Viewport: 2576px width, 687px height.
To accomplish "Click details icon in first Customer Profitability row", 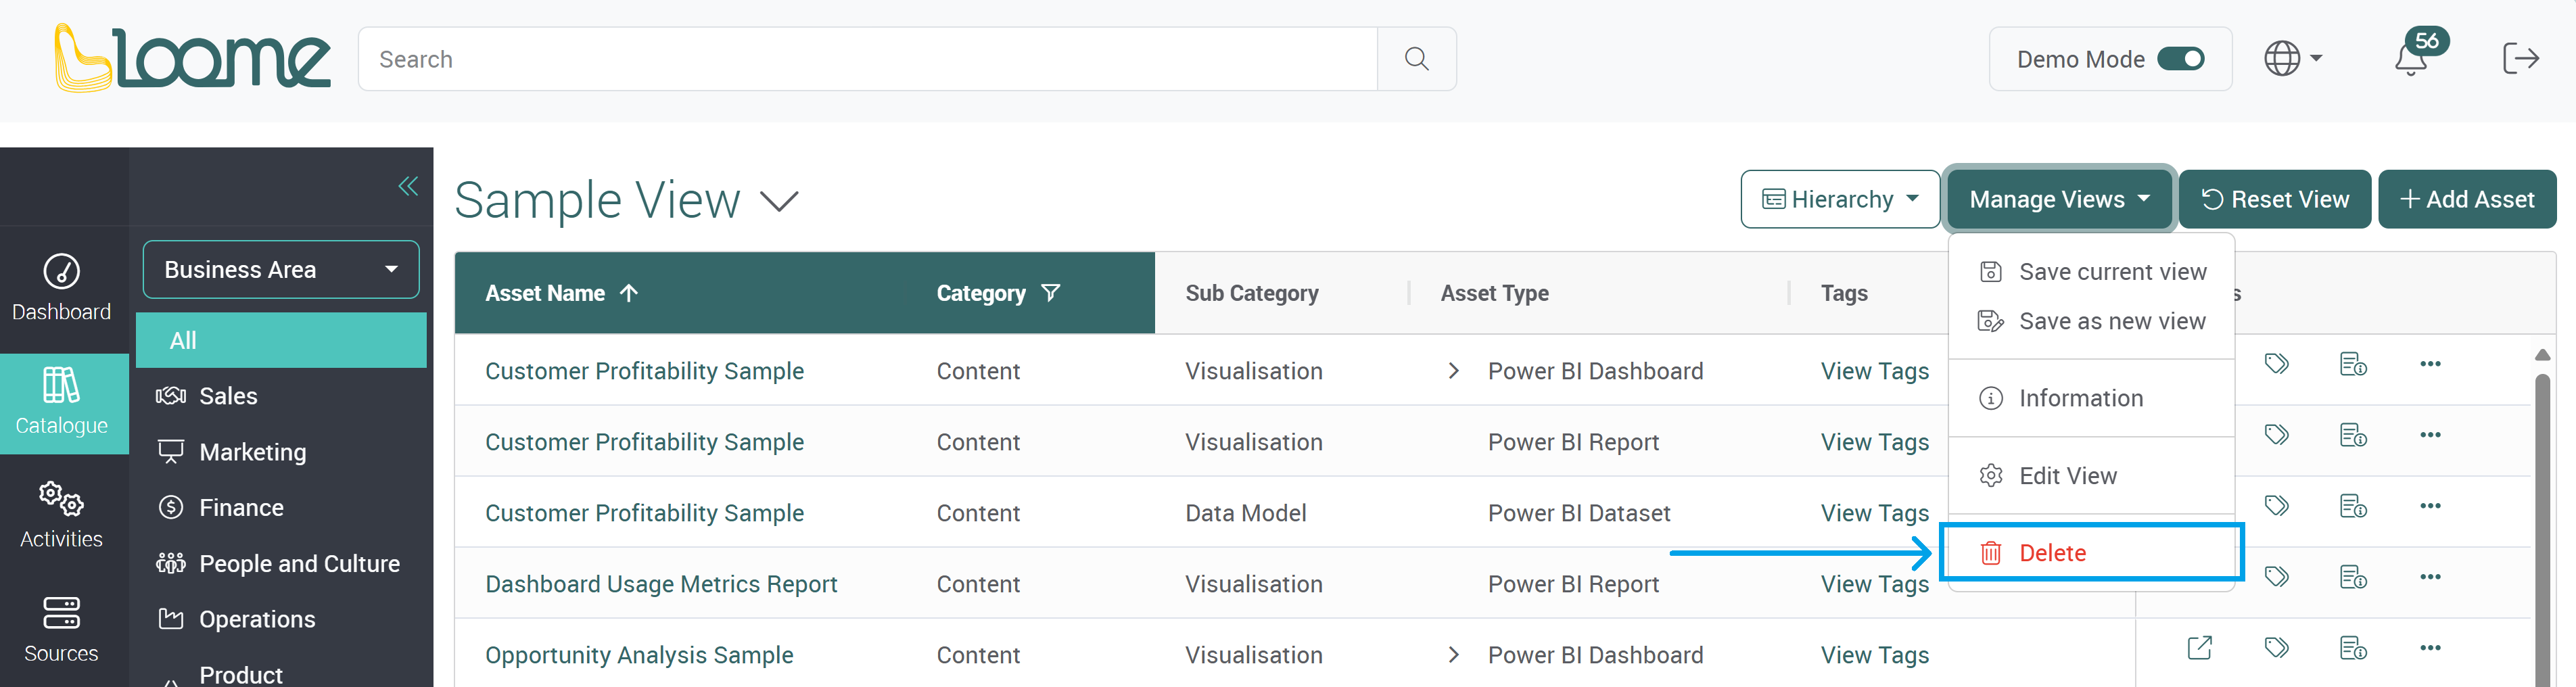I will click(x=2353, y=364).
